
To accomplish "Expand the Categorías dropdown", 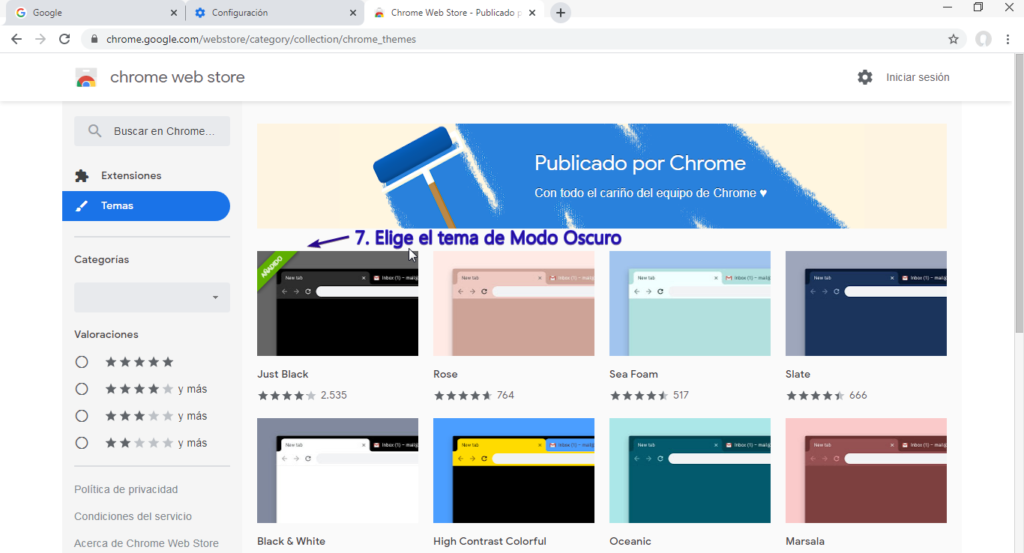I will (x=152, y=297).
